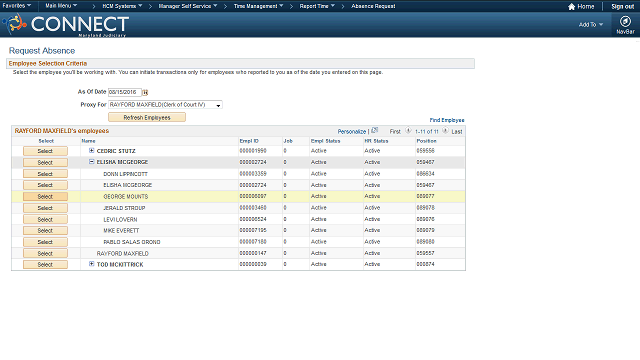Click the Select column header

point(46,141)
